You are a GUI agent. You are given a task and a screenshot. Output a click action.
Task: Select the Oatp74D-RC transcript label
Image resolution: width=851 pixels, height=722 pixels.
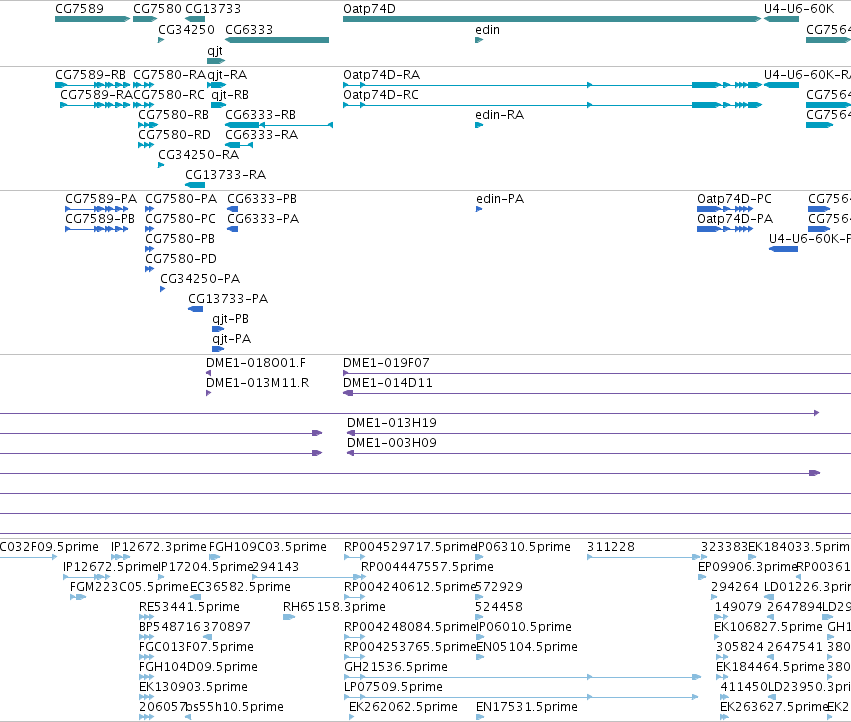pyautogui.click(x=381, y=95)
